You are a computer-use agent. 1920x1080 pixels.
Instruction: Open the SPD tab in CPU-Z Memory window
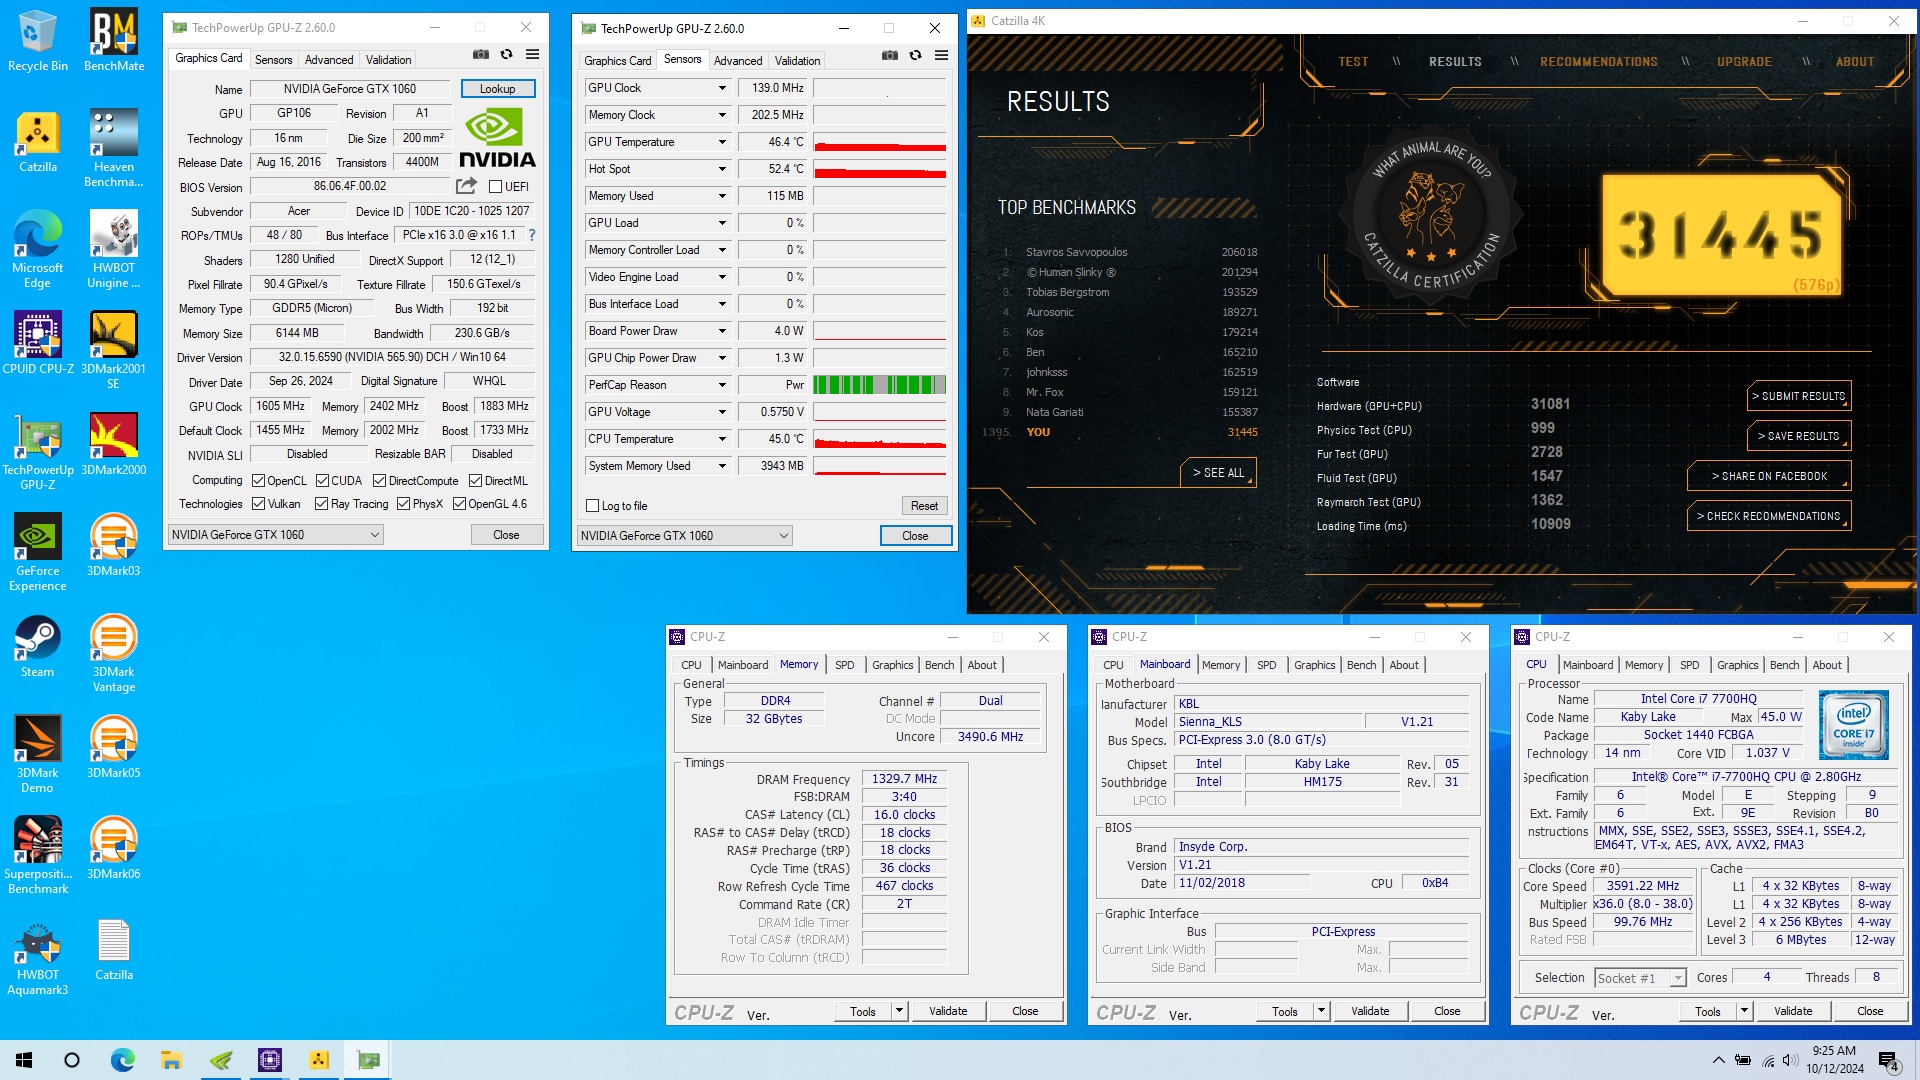point(845,665)
